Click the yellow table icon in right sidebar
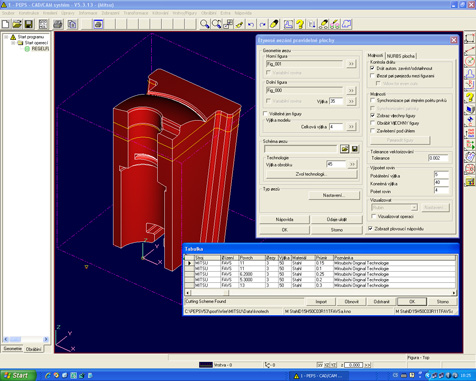The image size is (476, 381). (x=470, y=181)
